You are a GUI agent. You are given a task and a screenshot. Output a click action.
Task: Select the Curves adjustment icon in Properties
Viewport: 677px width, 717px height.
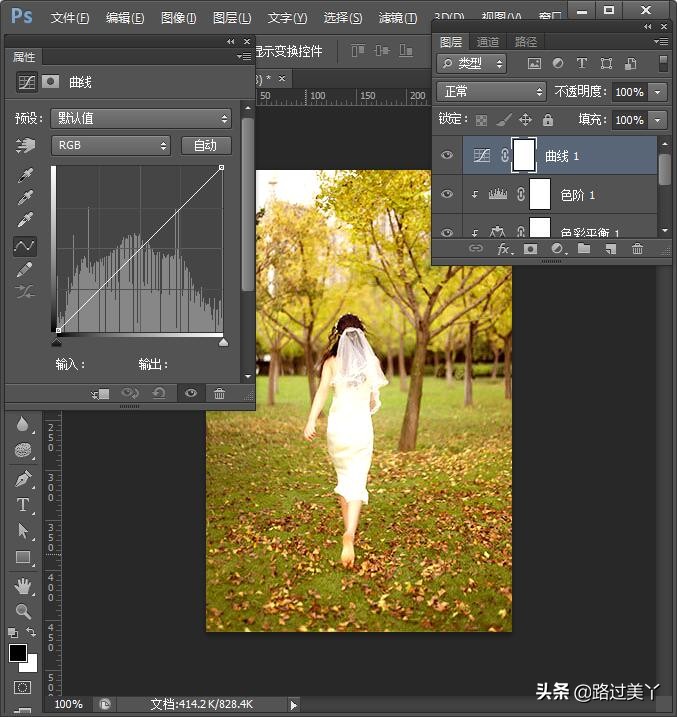(27, 82)
